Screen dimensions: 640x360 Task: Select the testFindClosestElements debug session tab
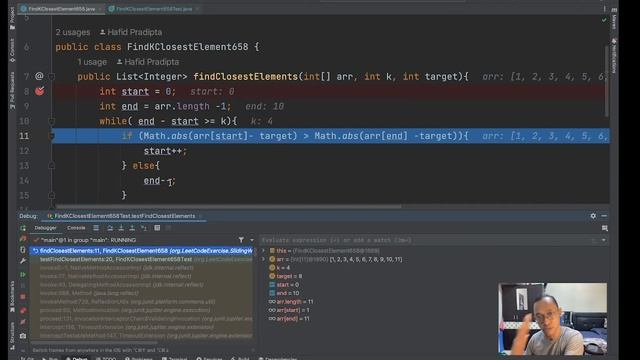pos(124,216)
